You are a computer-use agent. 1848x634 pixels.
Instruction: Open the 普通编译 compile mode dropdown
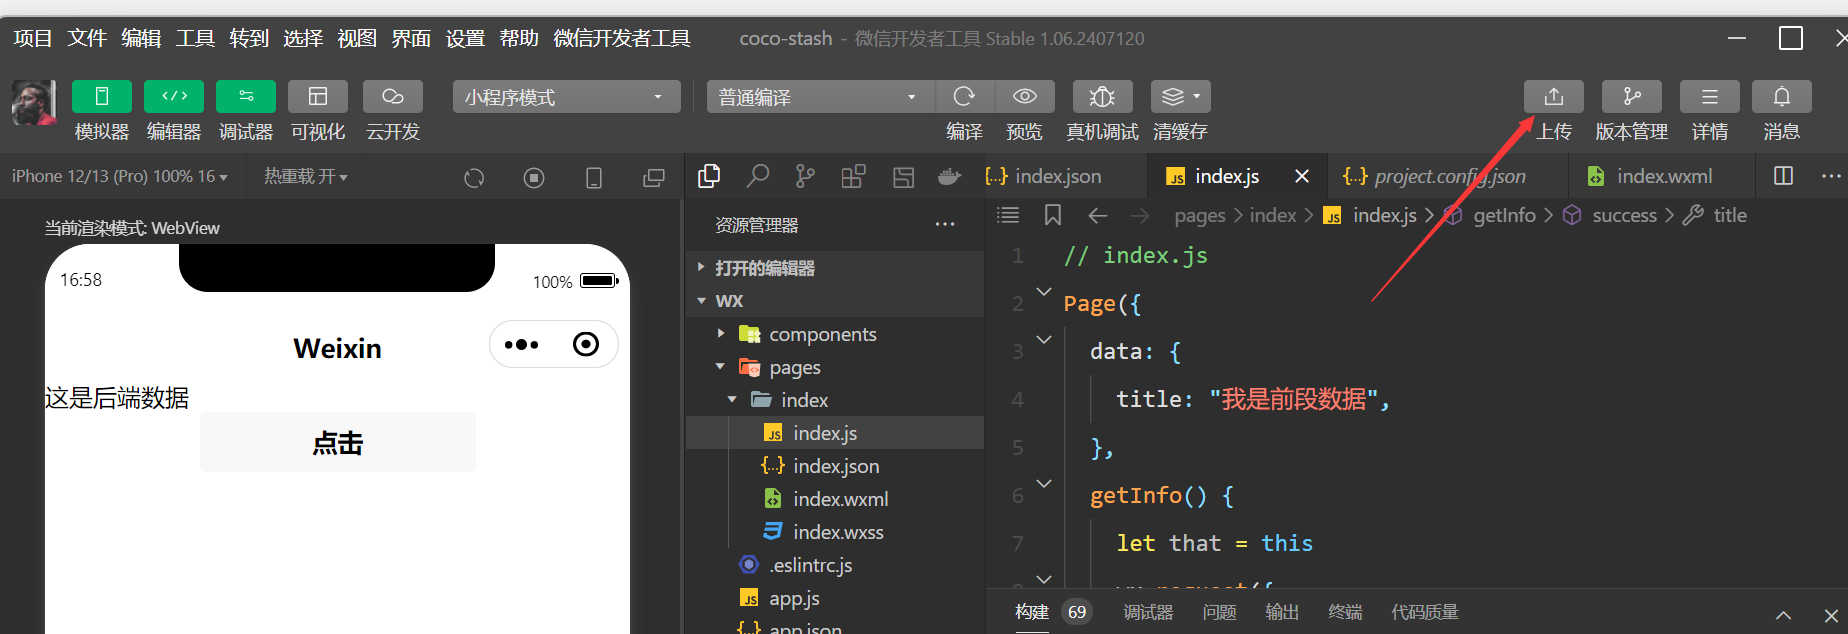tap(818, 97)
